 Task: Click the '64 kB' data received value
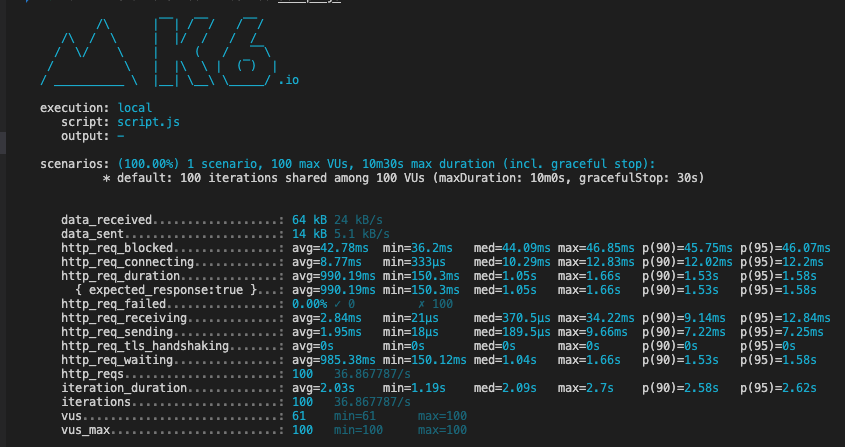pos(309,220)
